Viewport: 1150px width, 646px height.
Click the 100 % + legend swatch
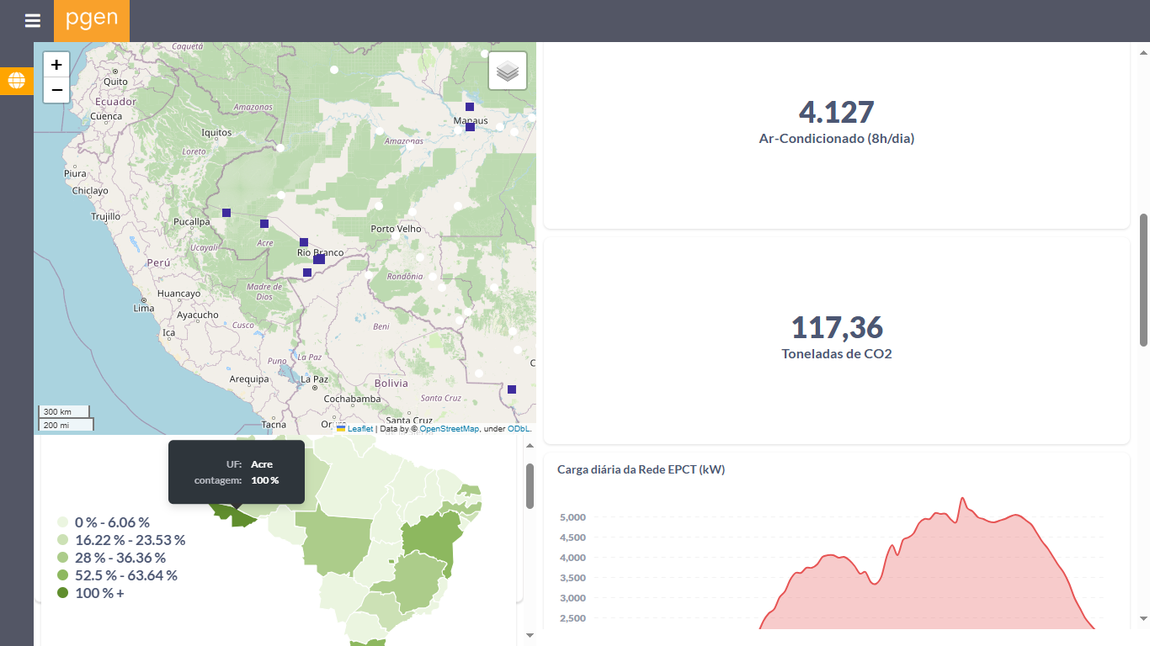tap(63, 593)
